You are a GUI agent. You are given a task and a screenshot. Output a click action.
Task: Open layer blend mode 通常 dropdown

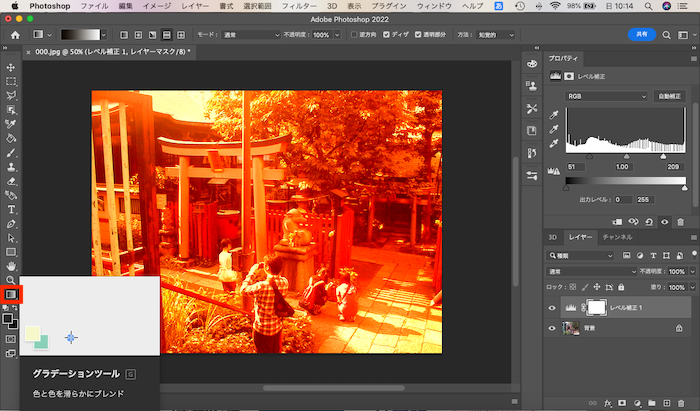click(x=592, y=271)
